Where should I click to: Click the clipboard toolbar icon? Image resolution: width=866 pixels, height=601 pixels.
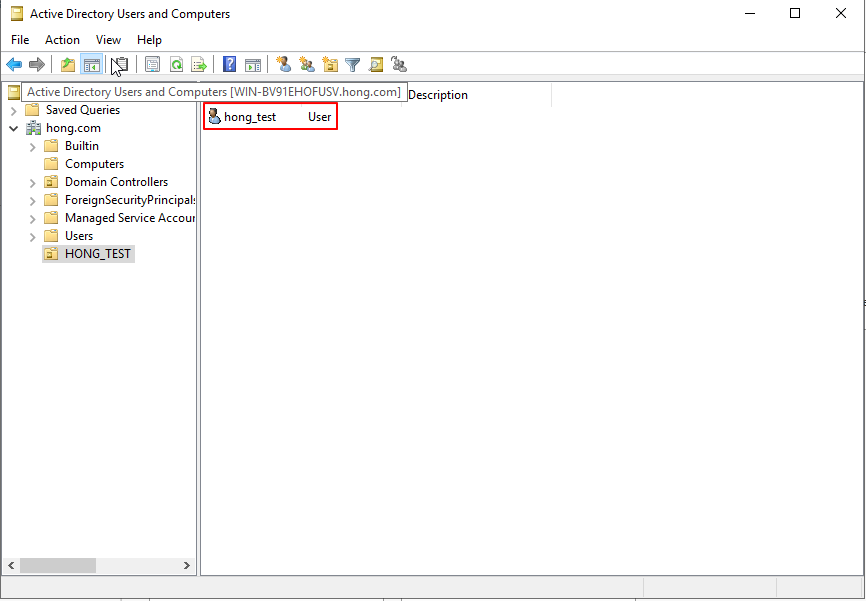point(120,65)
